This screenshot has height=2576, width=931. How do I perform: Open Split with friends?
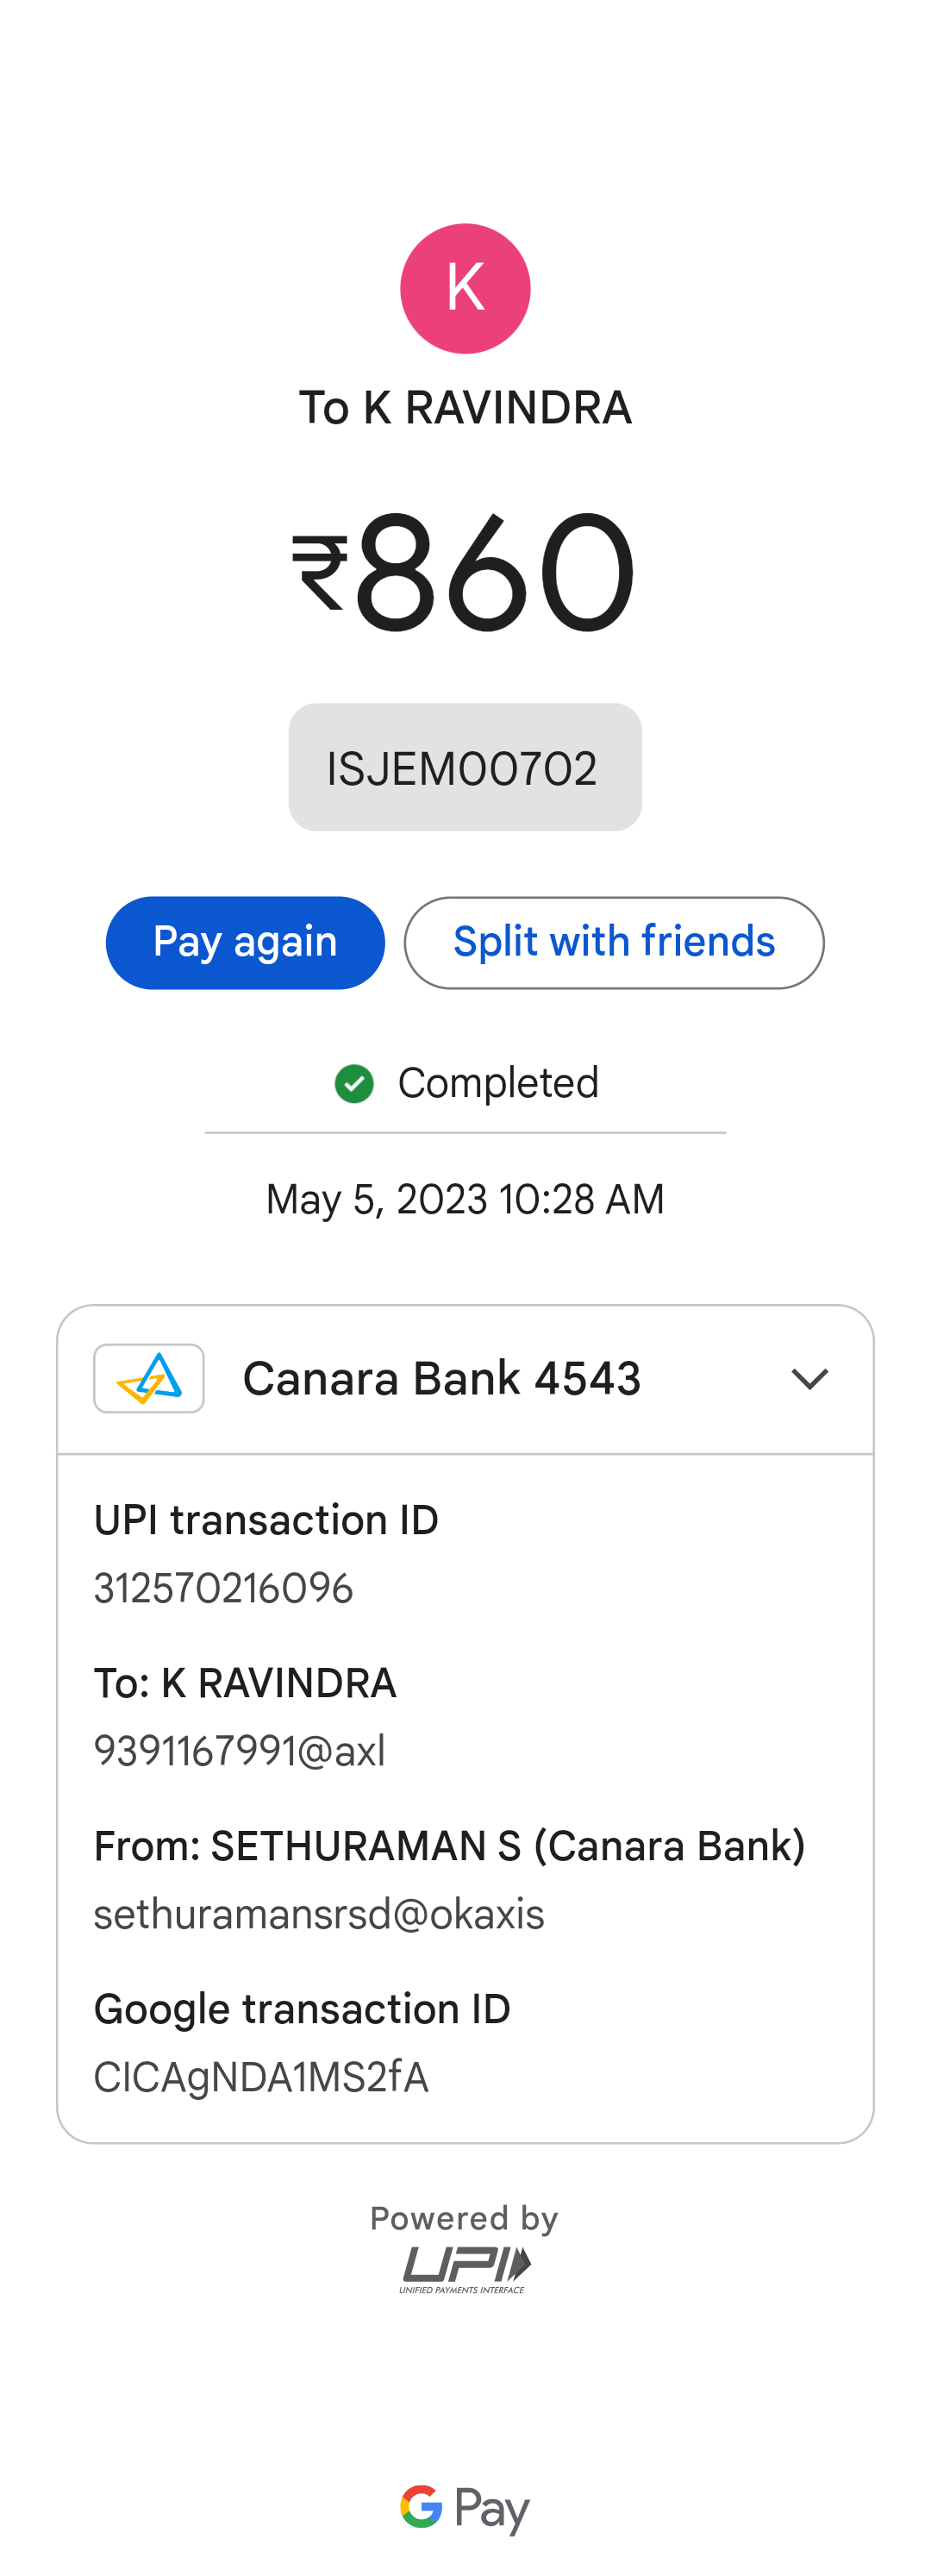coord(614,942)
